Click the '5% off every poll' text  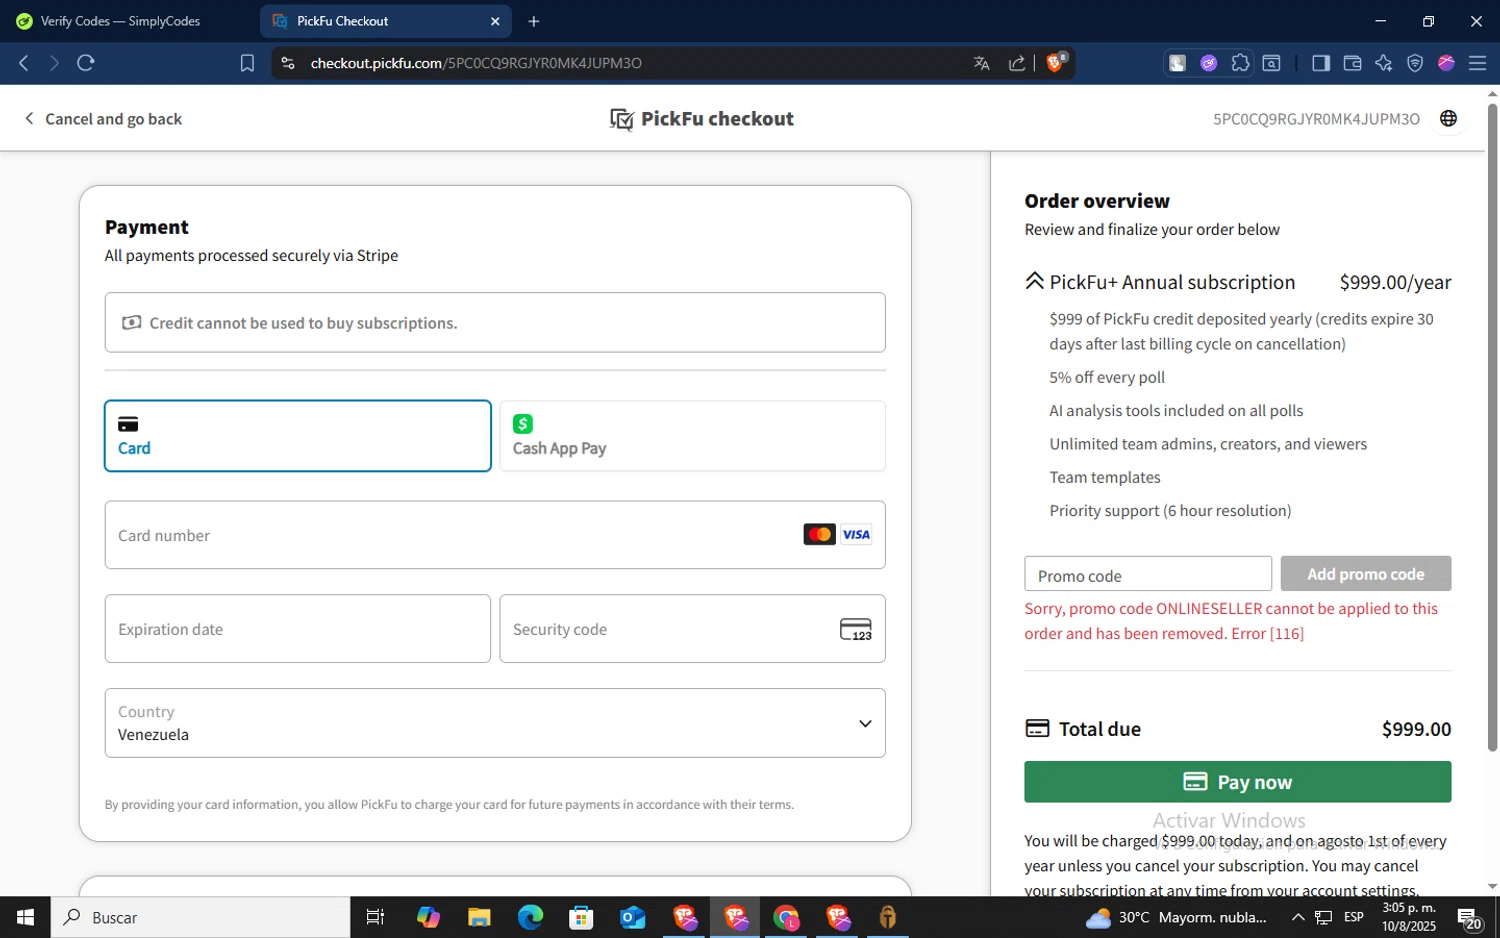click(1107, 377)
